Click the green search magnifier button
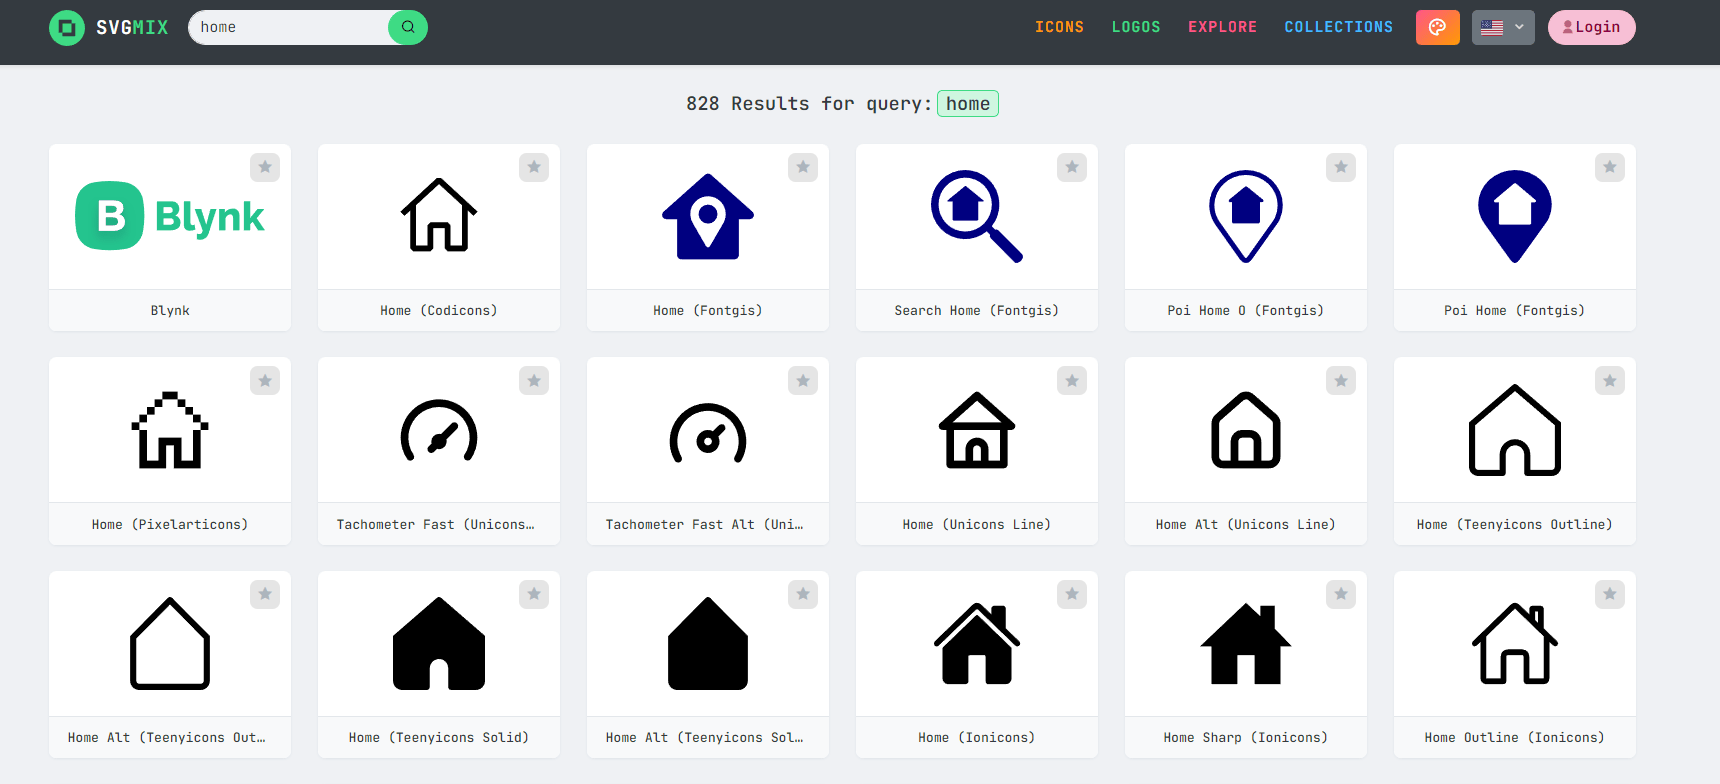Viewport: 1720px width, 784px height. [408, 27]
